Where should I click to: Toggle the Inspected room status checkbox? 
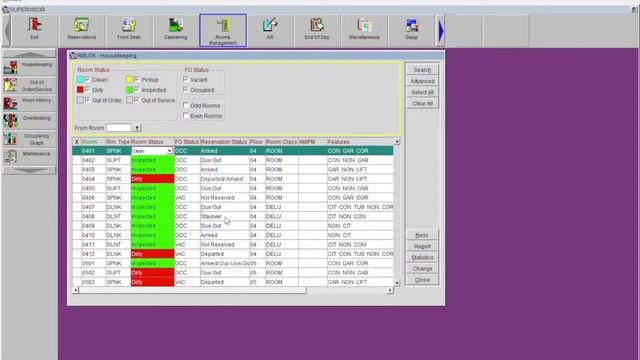pos(137,89)
